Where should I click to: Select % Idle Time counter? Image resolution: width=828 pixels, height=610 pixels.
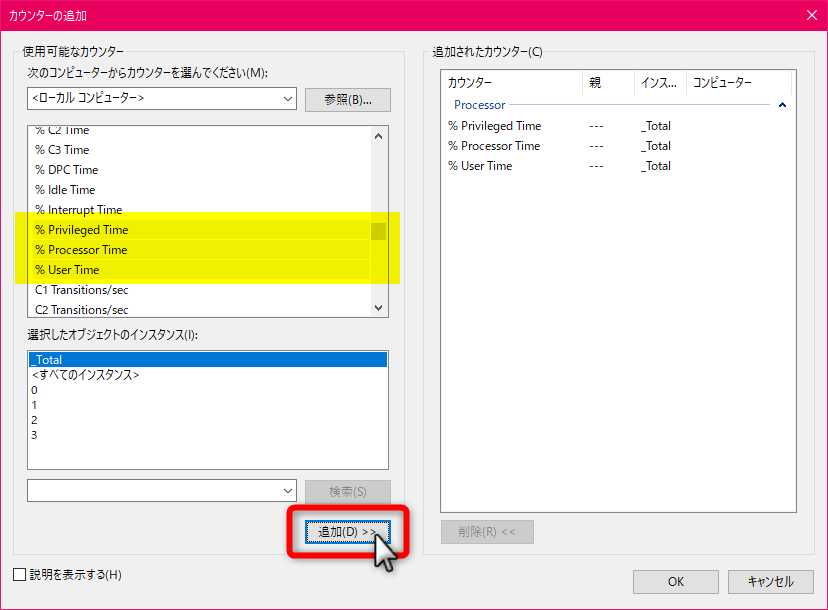pyautogui.click(x=203, y=190)
